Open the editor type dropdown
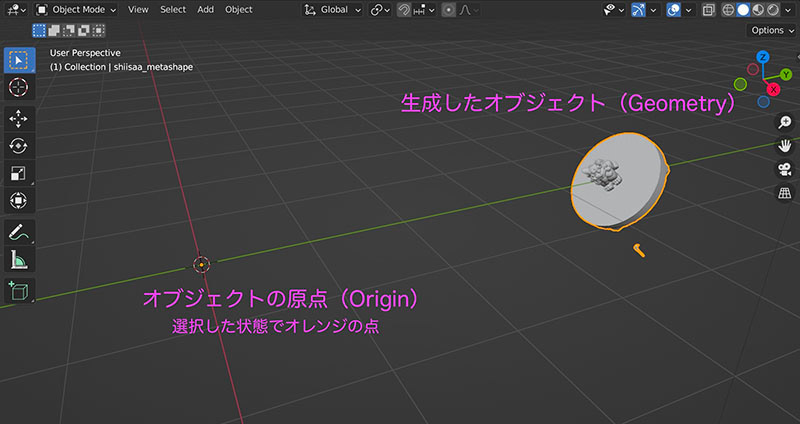 16,10
